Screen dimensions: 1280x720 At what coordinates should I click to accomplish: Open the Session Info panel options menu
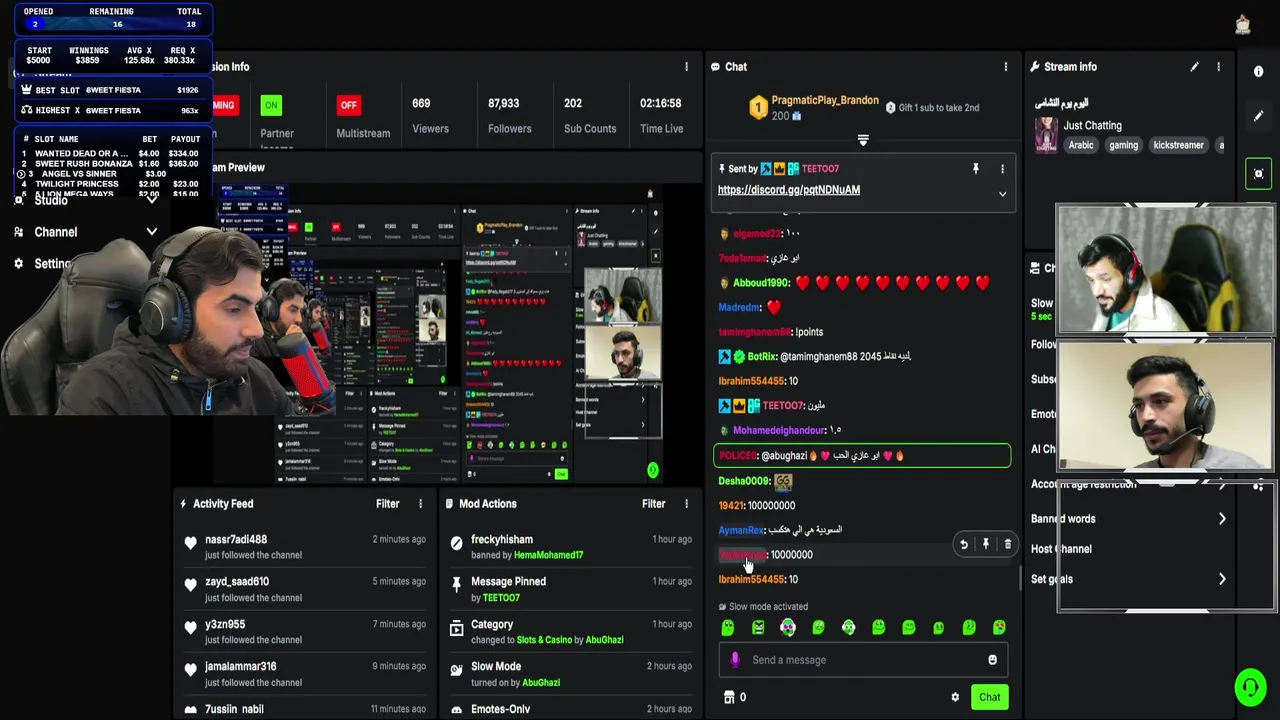pos(686,67)
